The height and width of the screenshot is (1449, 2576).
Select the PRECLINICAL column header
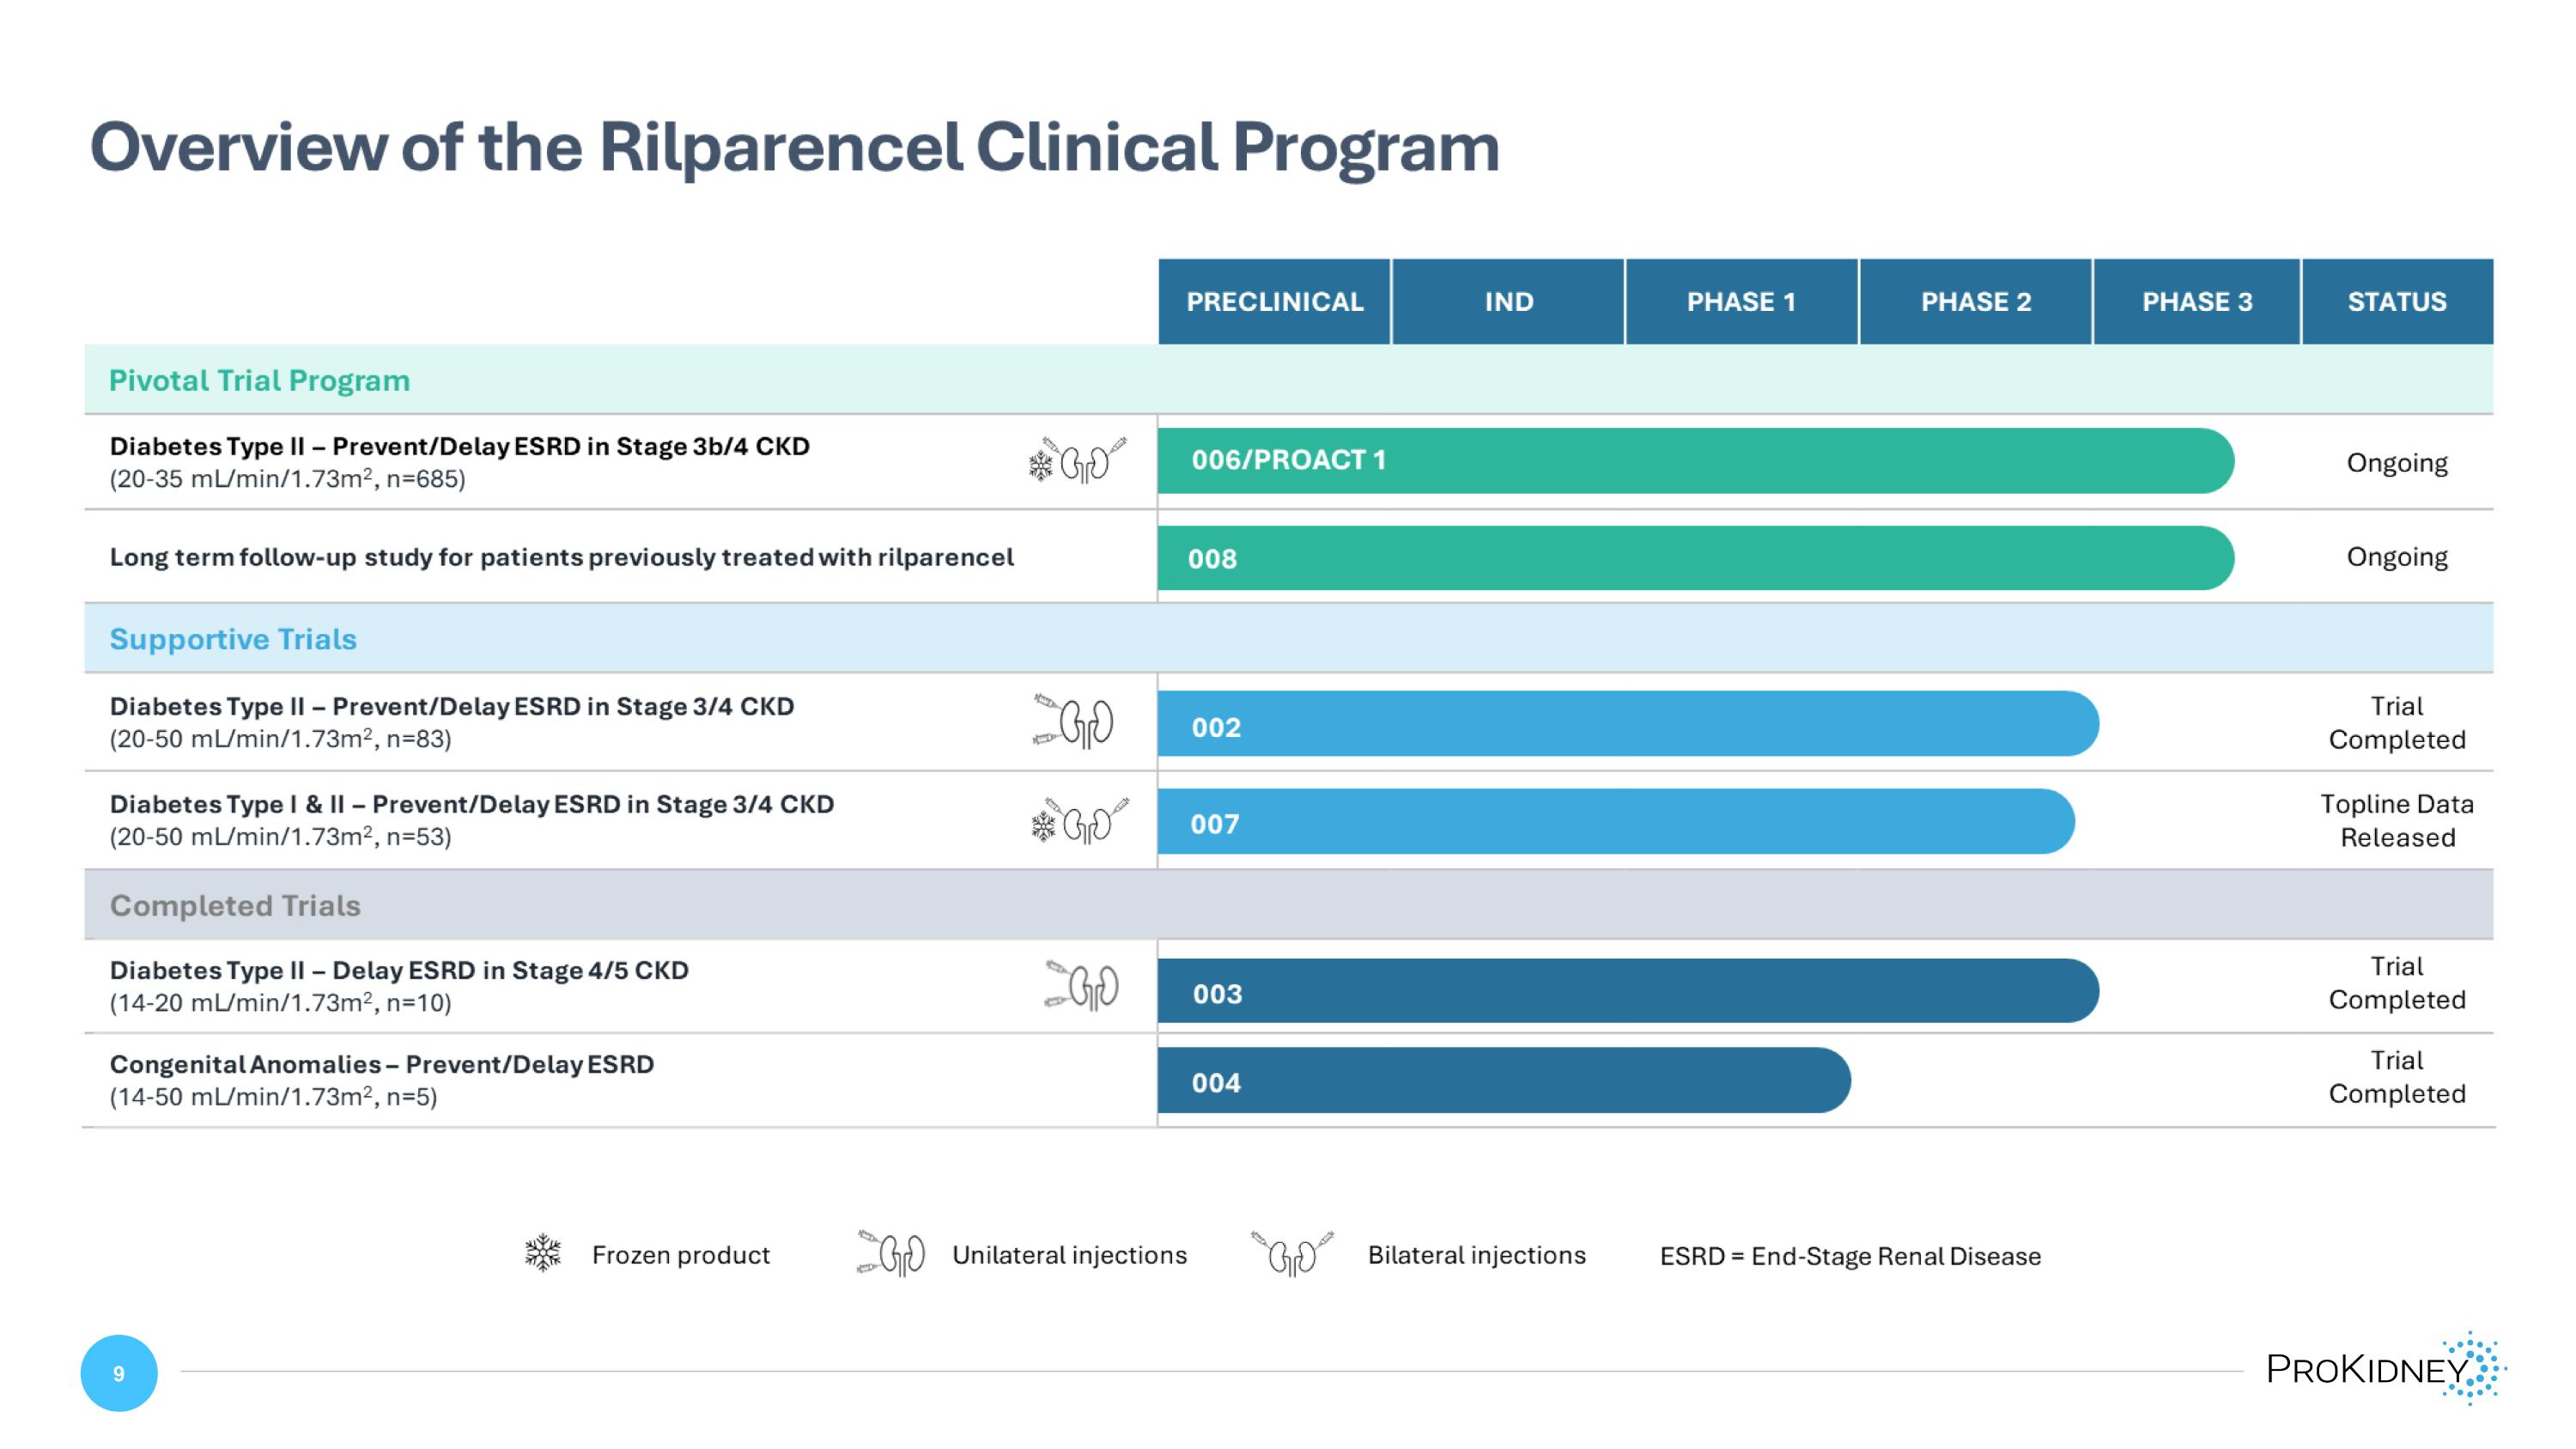(x=1274, y=302)
